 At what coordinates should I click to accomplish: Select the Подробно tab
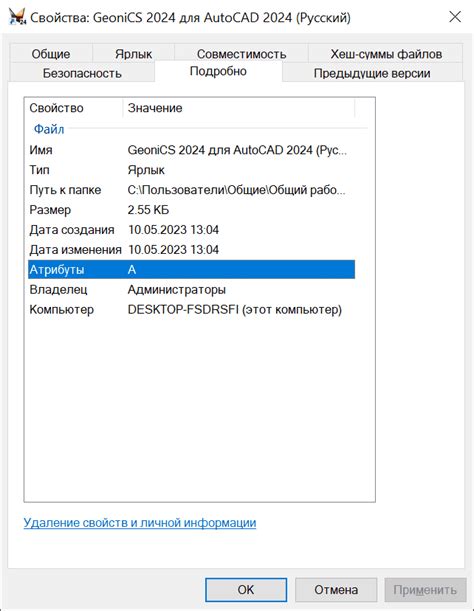pos(218,71)
